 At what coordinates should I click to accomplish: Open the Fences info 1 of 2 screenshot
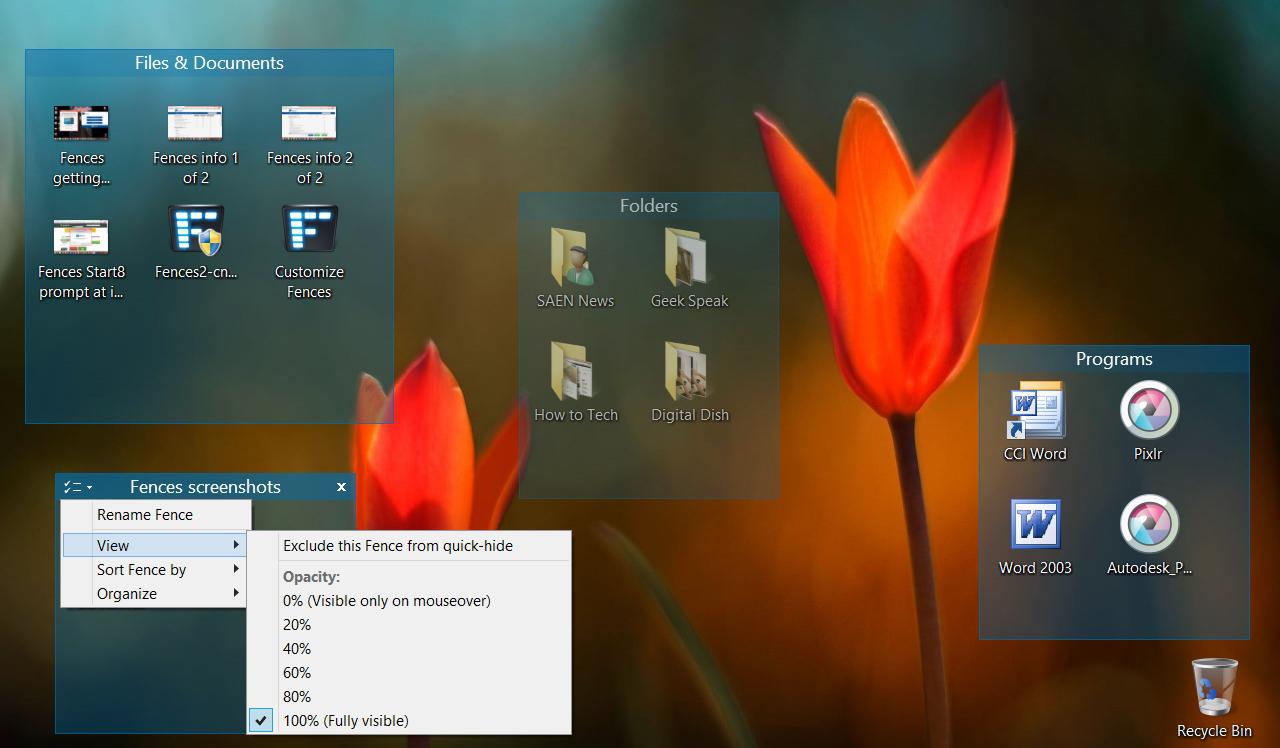click(195, 122)
